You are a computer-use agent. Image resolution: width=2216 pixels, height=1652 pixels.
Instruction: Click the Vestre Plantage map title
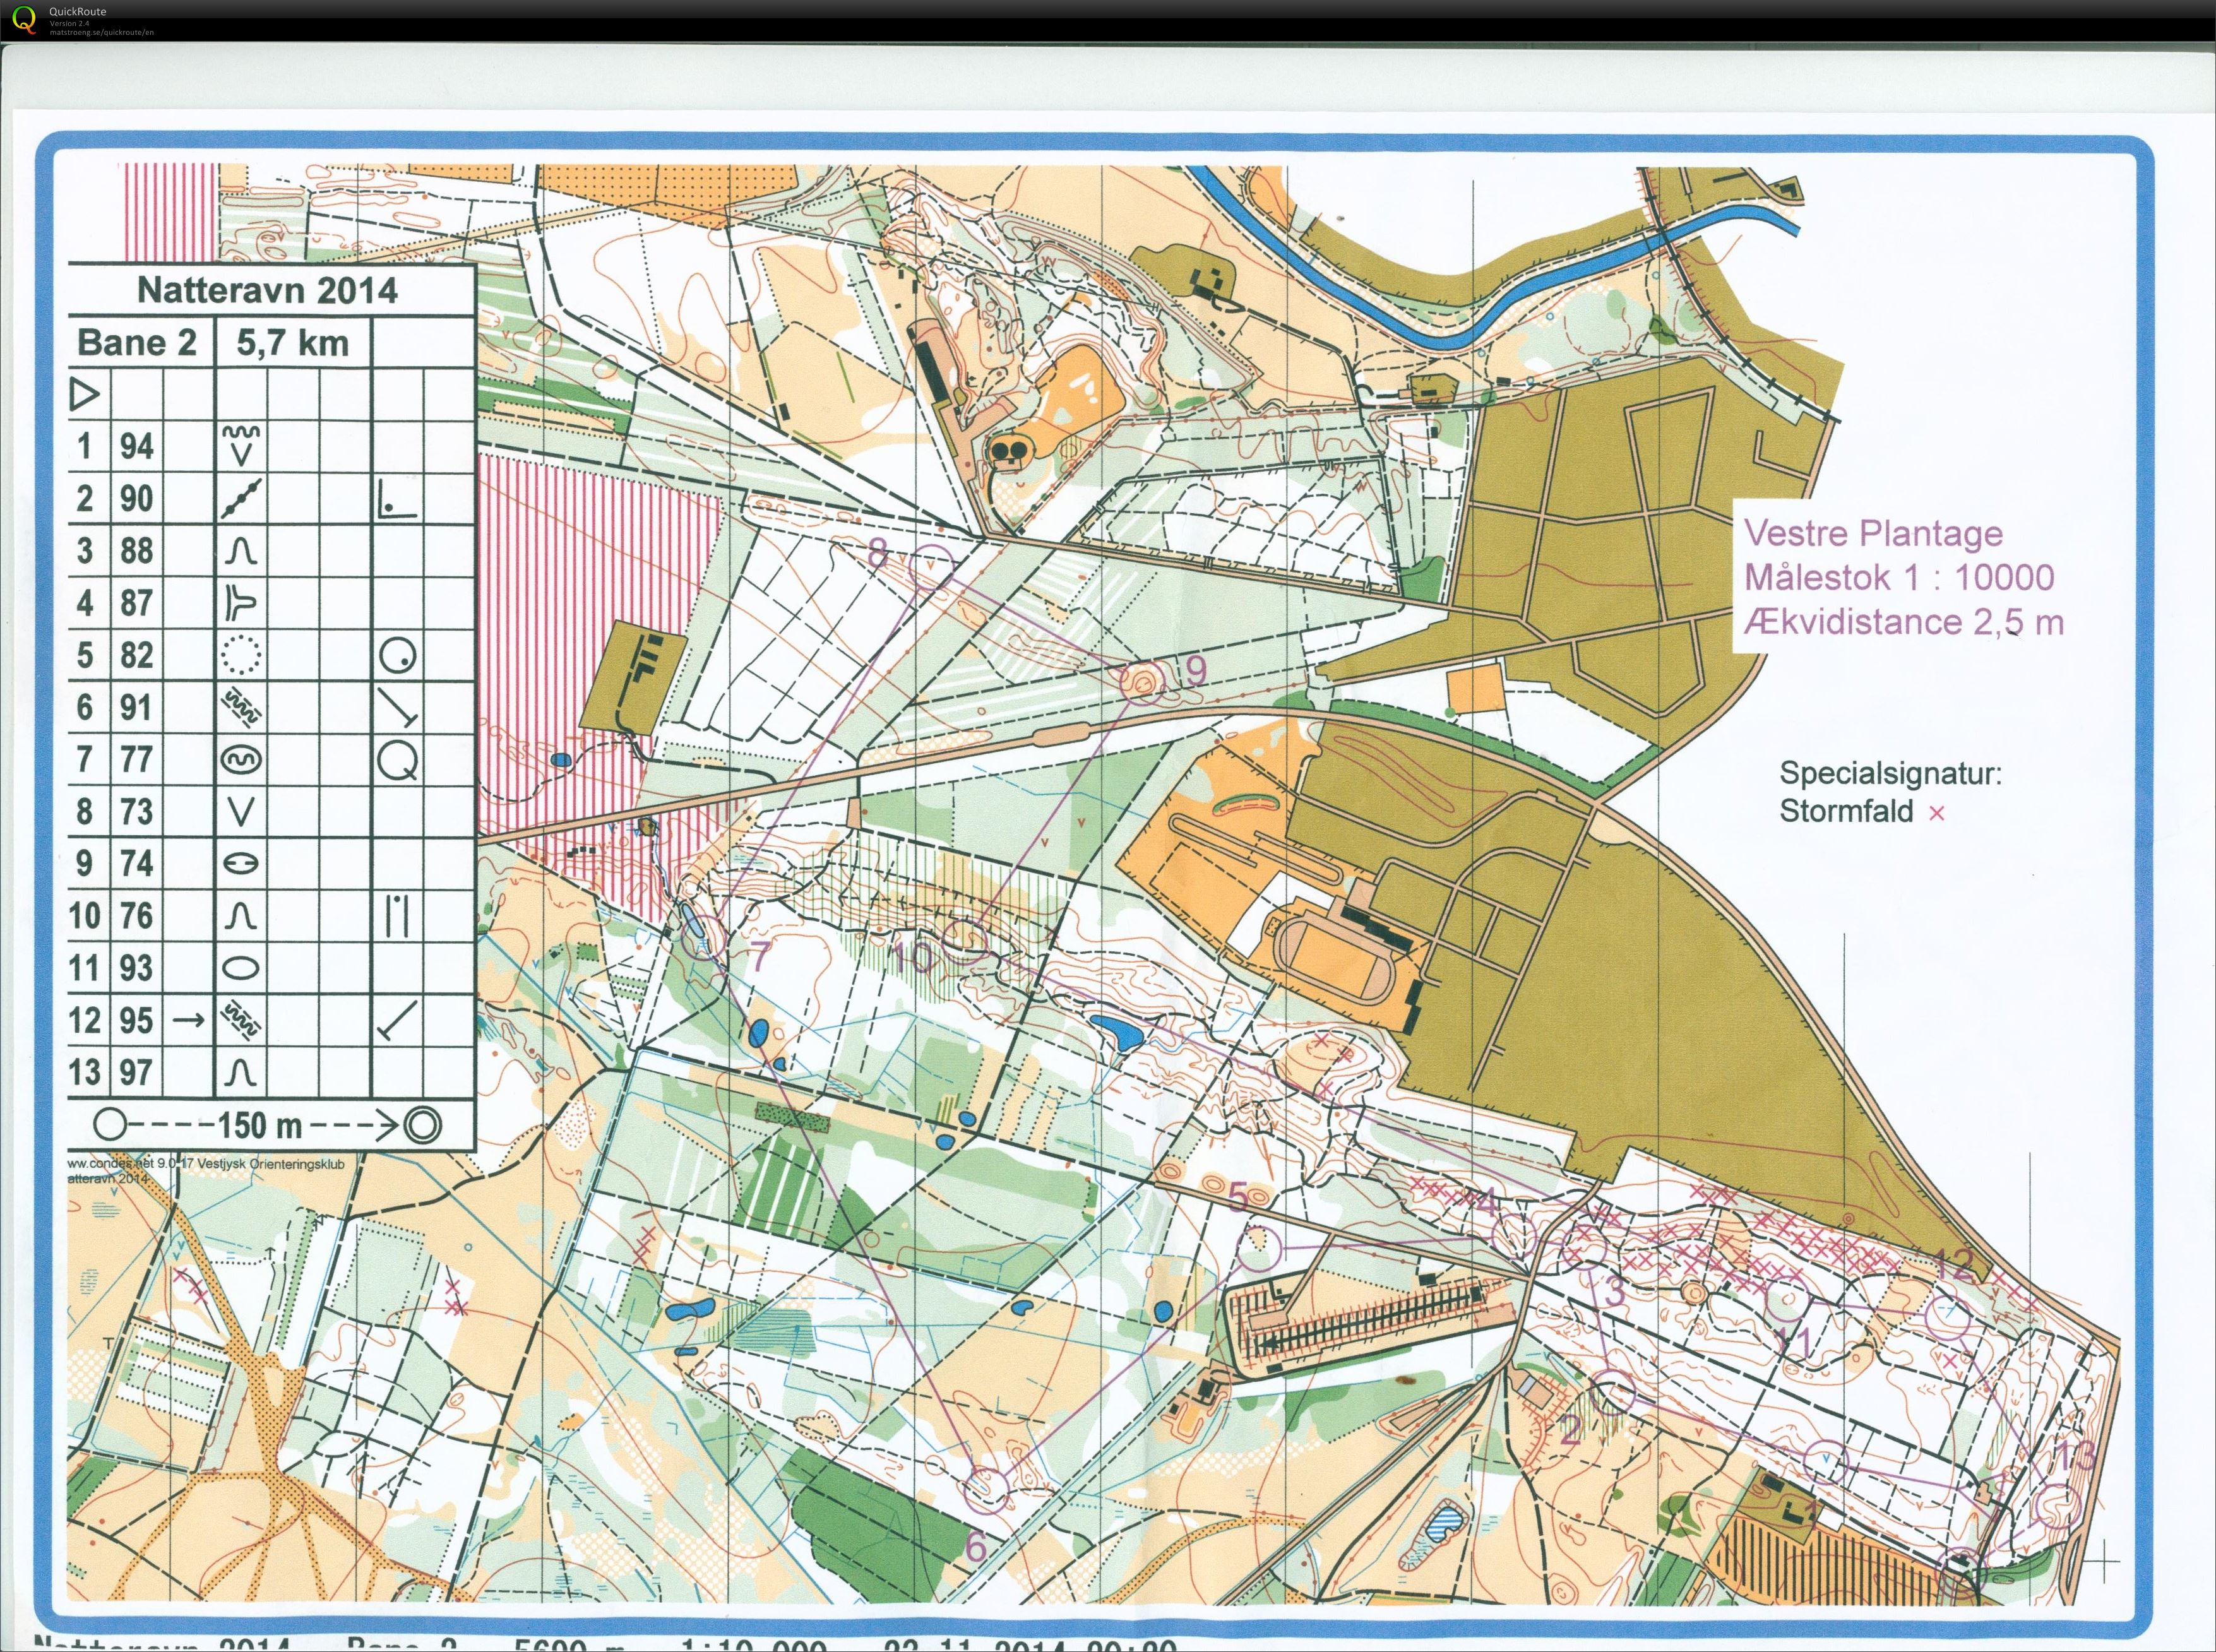[x=1874, y=533]
